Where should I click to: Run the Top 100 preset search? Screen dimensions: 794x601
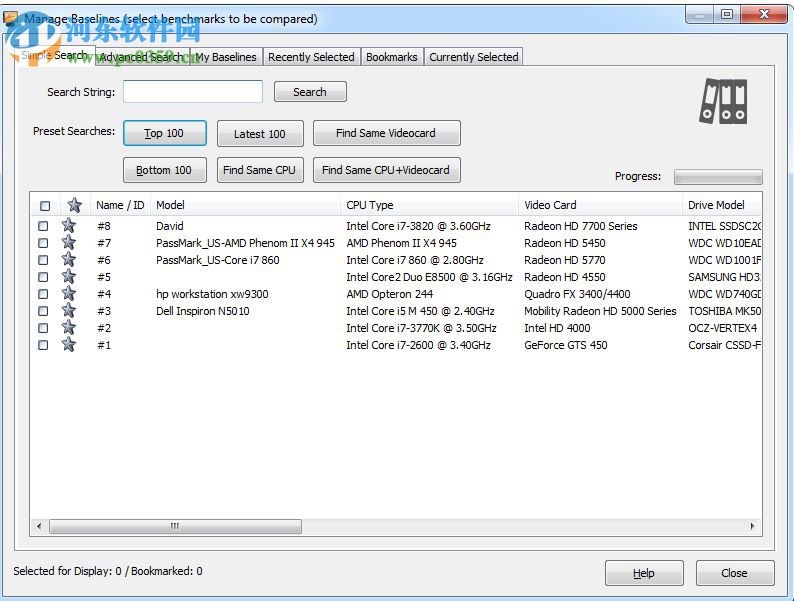(165, 133)
